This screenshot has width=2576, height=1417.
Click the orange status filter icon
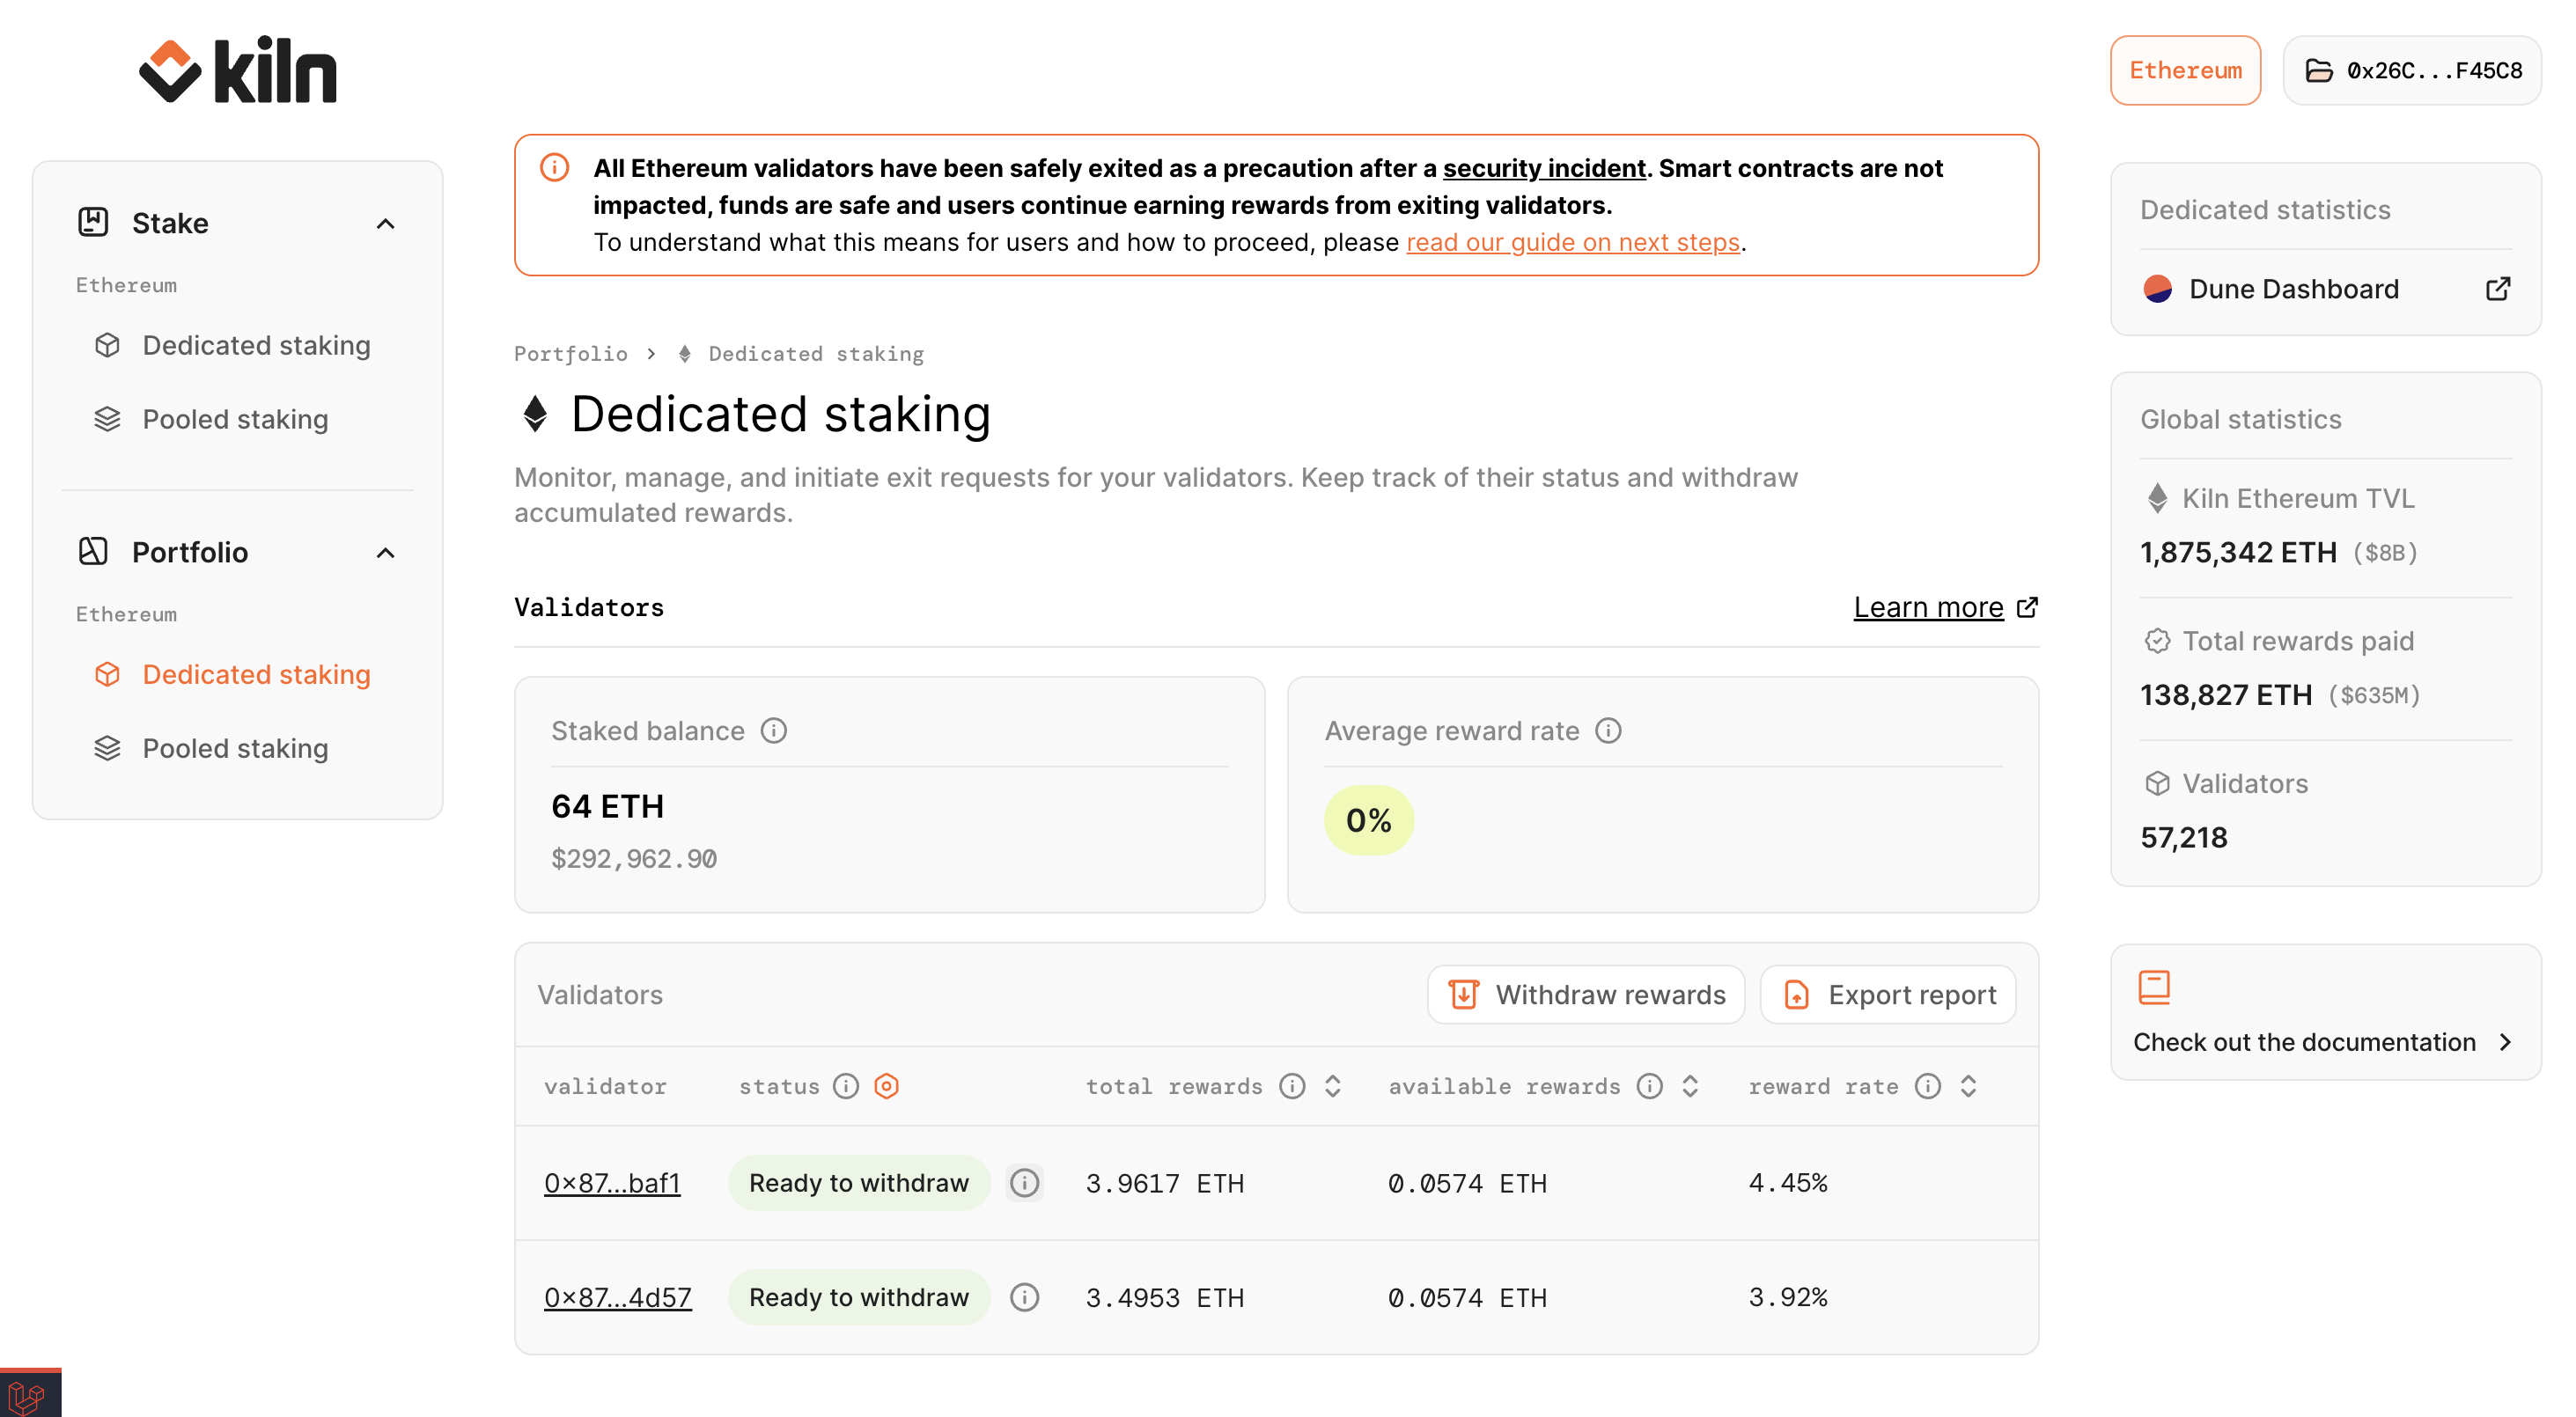(x=886, y=1086)
